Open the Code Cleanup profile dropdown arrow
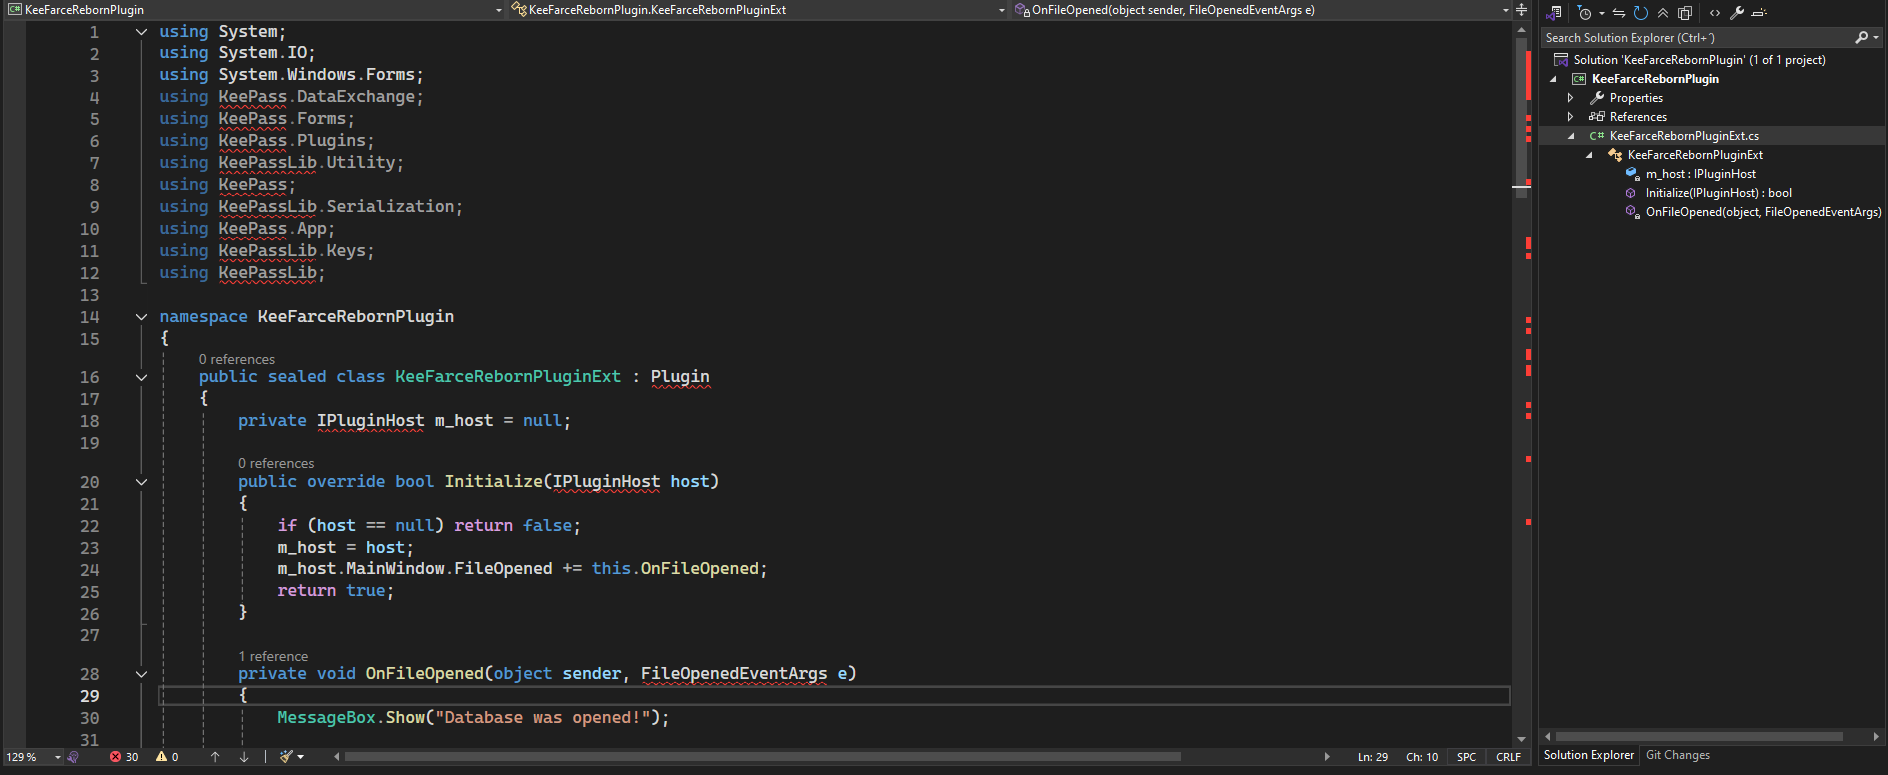Screen dimensions: 1888x775 [301, 757]
